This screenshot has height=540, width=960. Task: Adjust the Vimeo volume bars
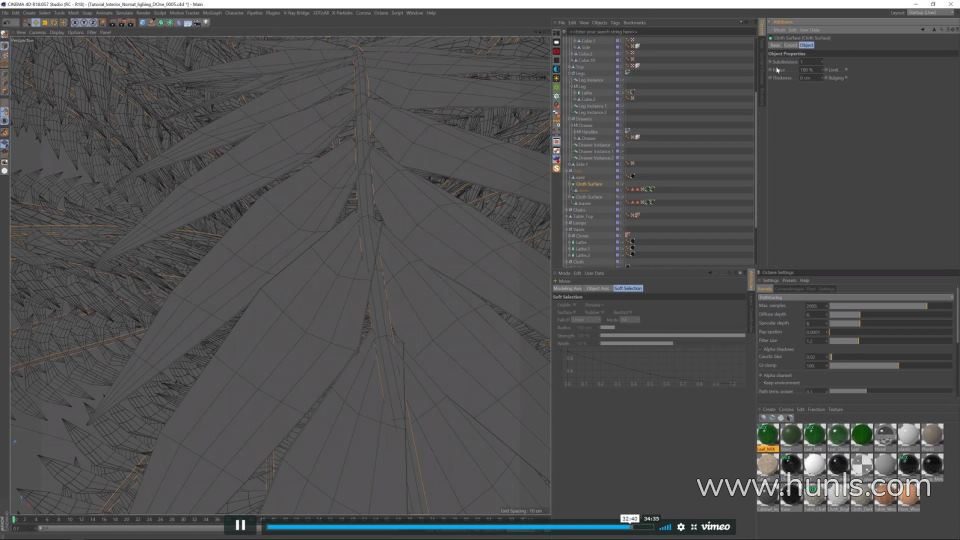tap(665, 527)
